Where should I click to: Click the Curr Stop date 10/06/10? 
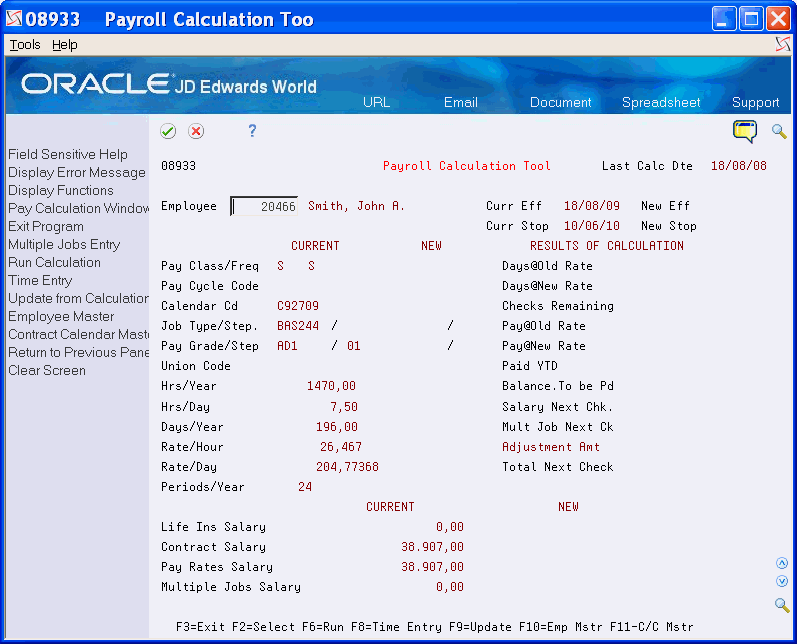592,226
